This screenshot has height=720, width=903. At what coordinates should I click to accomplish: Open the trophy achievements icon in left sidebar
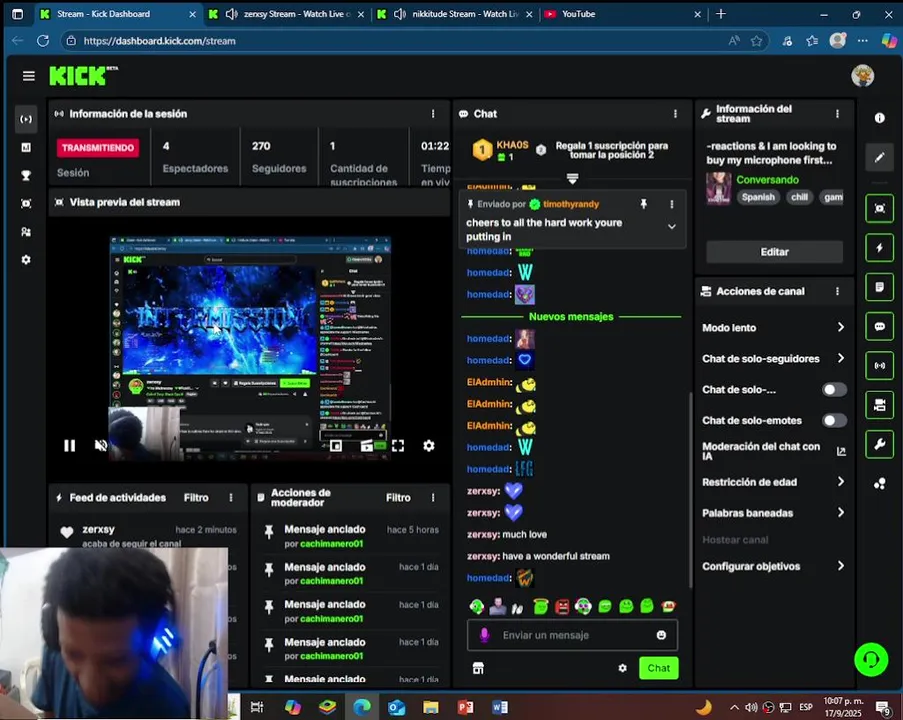pyautogui.click(x=26, y=176)
